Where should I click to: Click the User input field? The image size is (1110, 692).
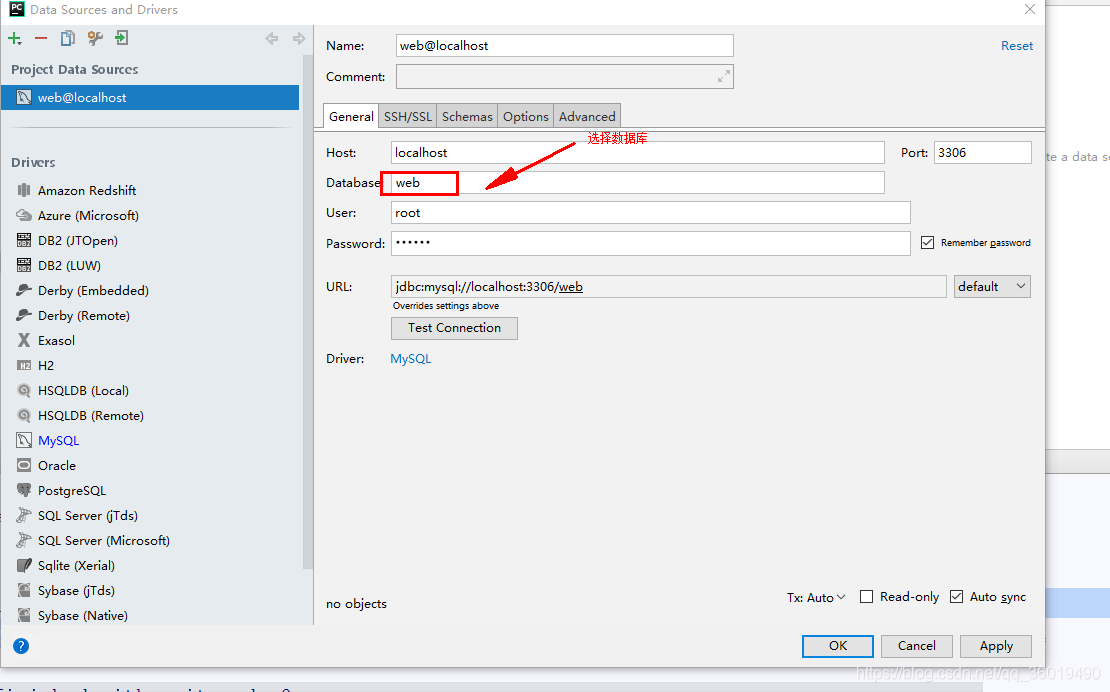(651, 213)
